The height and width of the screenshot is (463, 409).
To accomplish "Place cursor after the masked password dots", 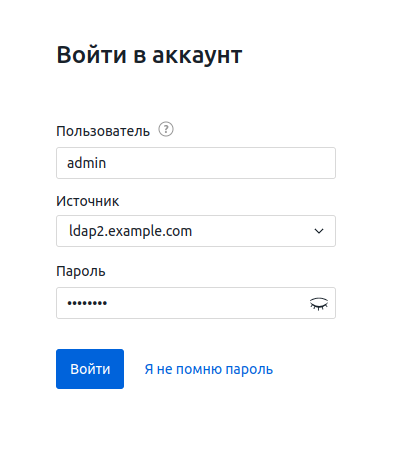I will tap(109, 303).
